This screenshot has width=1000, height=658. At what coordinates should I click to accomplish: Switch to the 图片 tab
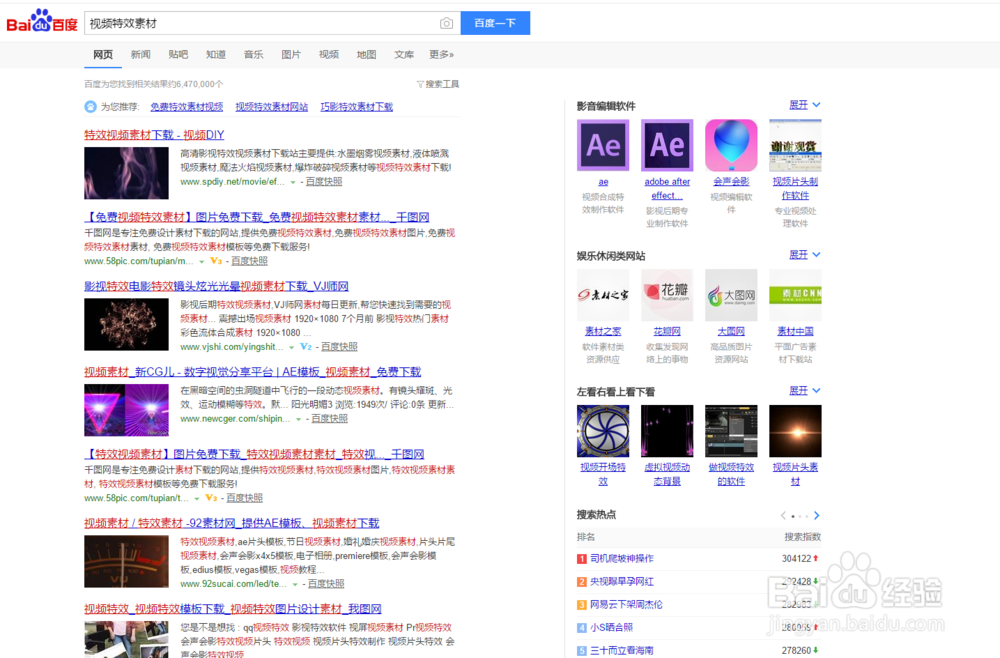(291, 54)
